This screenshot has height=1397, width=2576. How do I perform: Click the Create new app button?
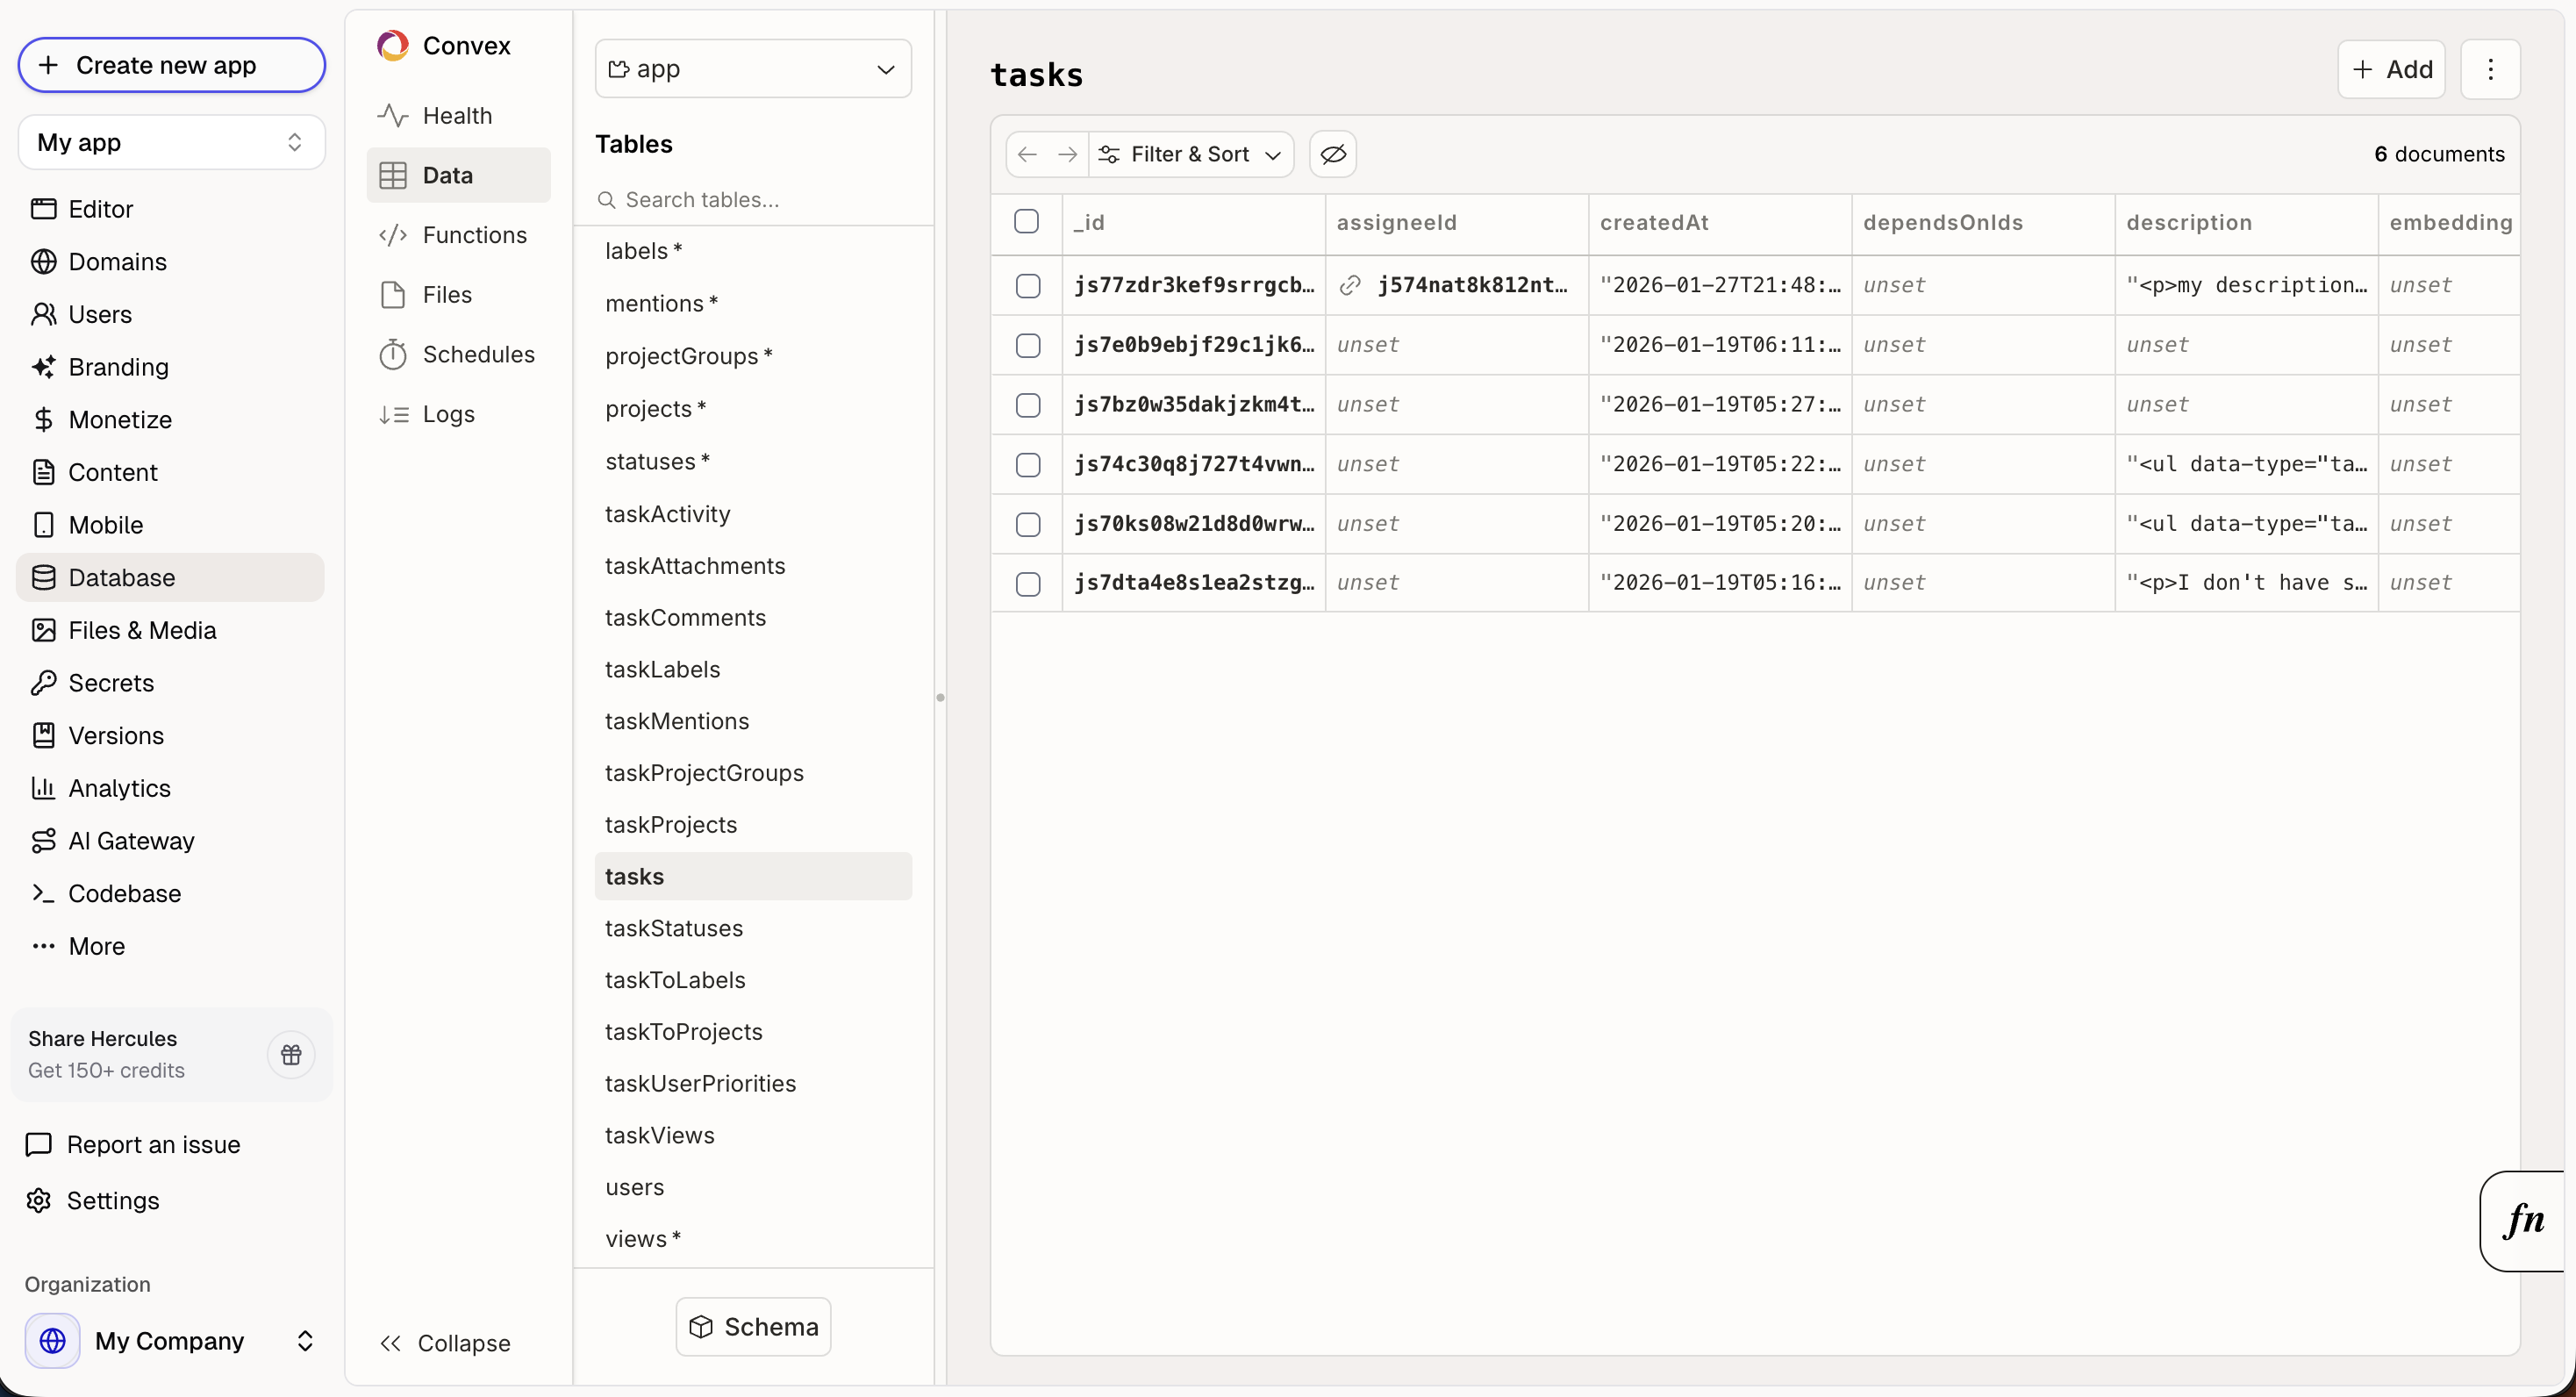click(170, 65)
